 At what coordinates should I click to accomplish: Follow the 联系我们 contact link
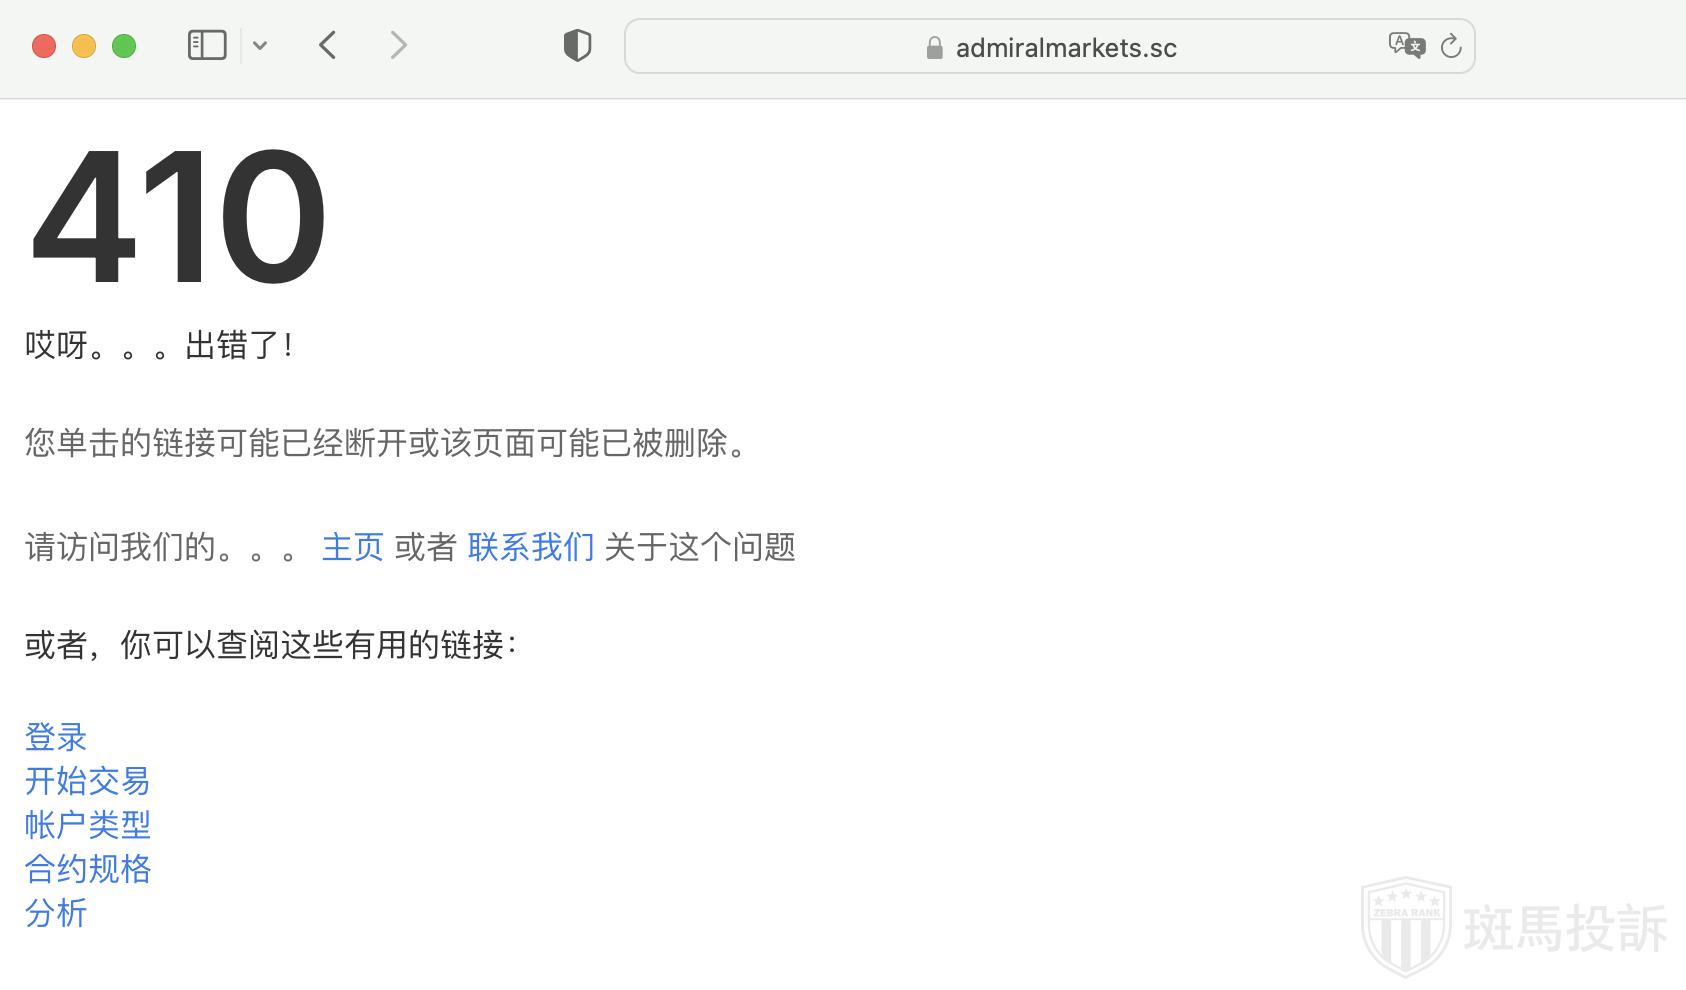coord(530,547)
